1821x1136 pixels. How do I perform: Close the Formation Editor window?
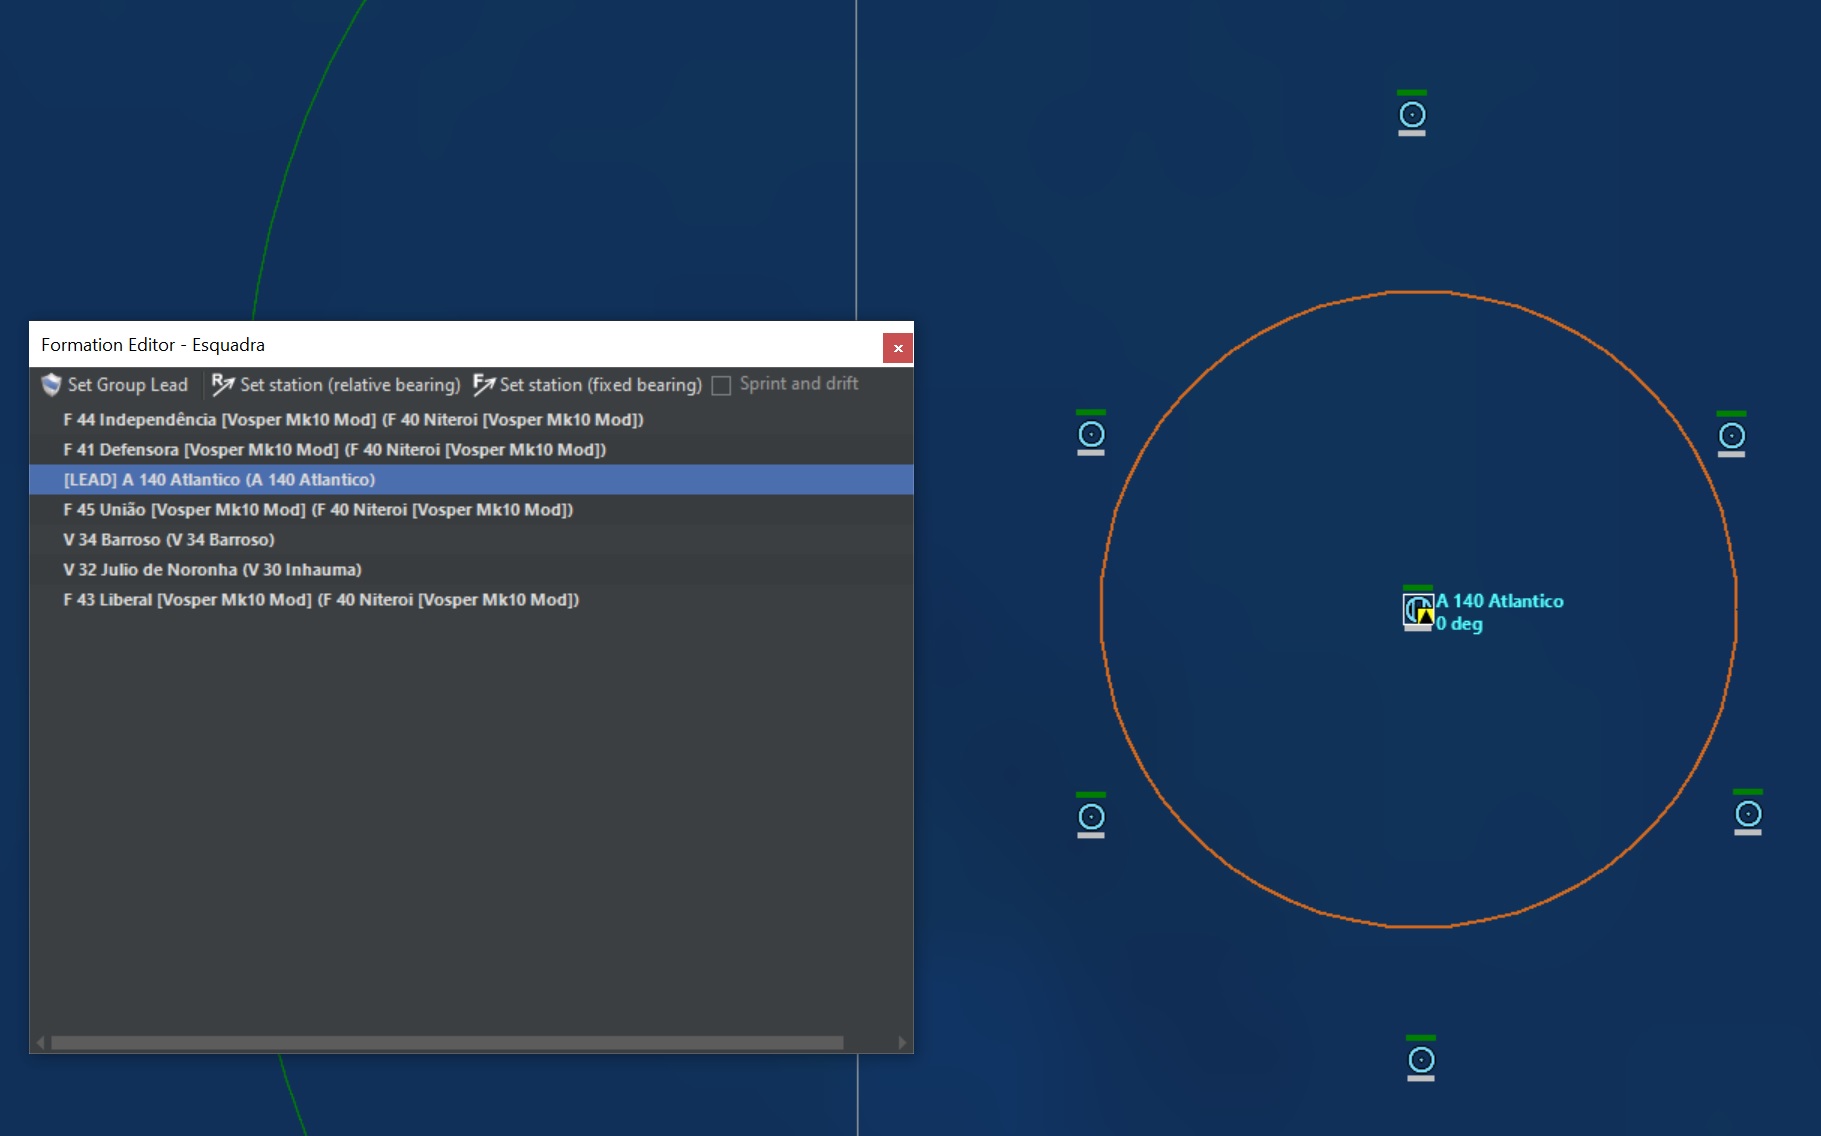[898, 348]
